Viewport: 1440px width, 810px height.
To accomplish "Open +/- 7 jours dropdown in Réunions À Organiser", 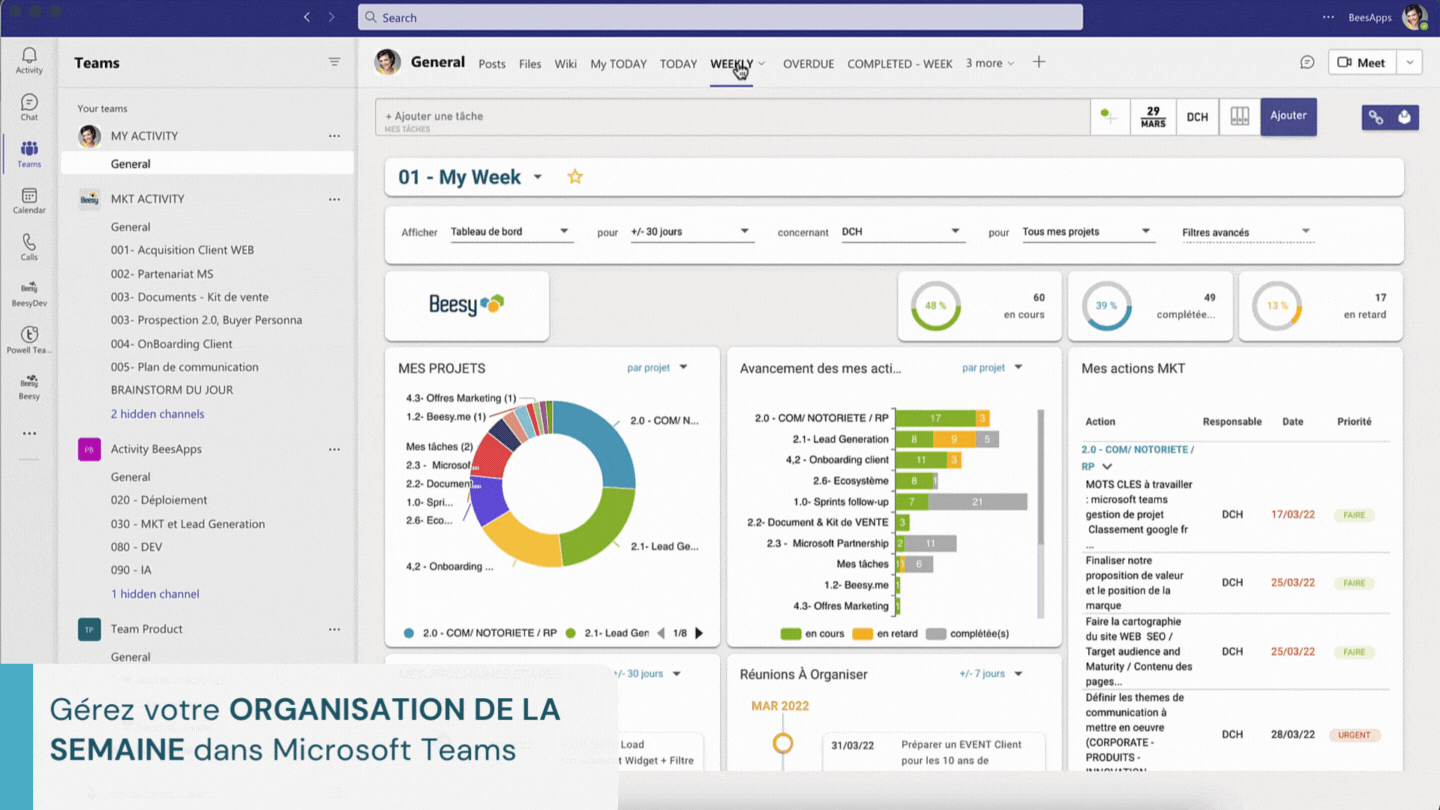I will (991, 674).
